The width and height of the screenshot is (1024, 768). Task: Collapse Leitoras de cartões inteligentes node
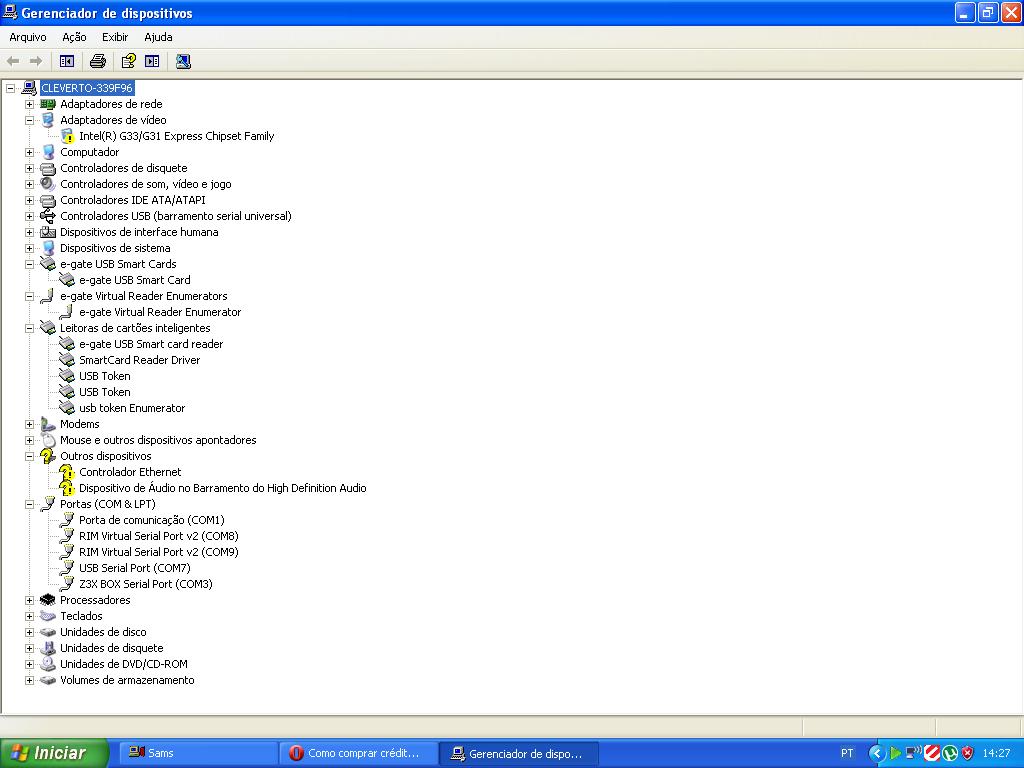coord(29,328)
